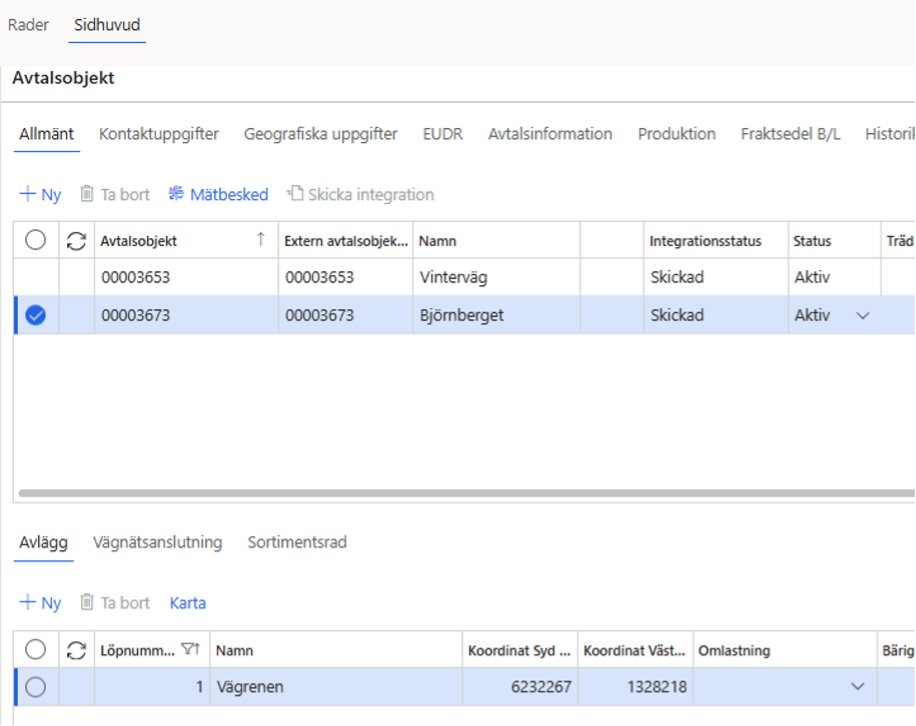The image size is (916, 726).
Task: Open the Rader tab
Action: click(x=28, y=25)
